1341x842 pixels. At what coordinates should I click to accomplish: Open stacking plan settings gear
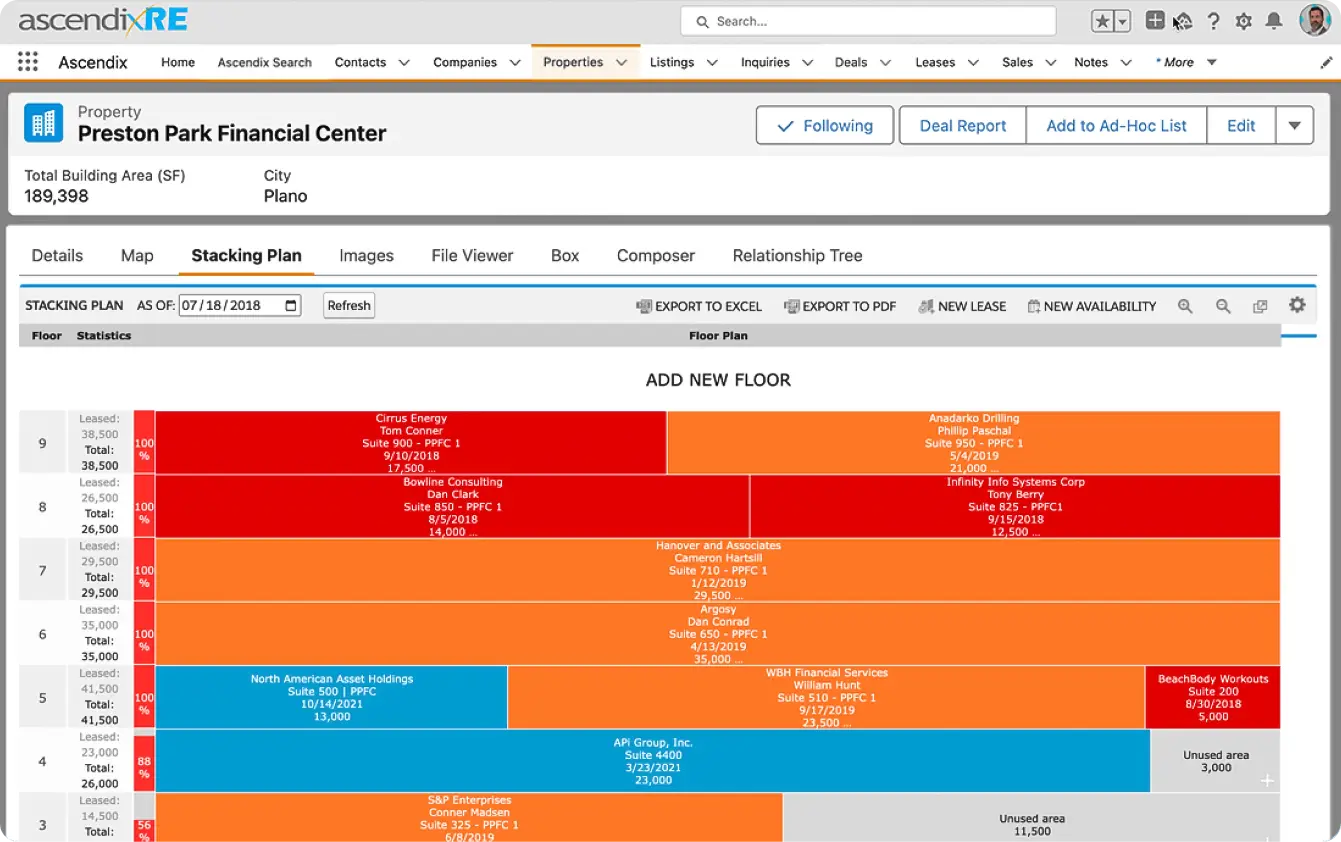click(x=1297, y=305)
